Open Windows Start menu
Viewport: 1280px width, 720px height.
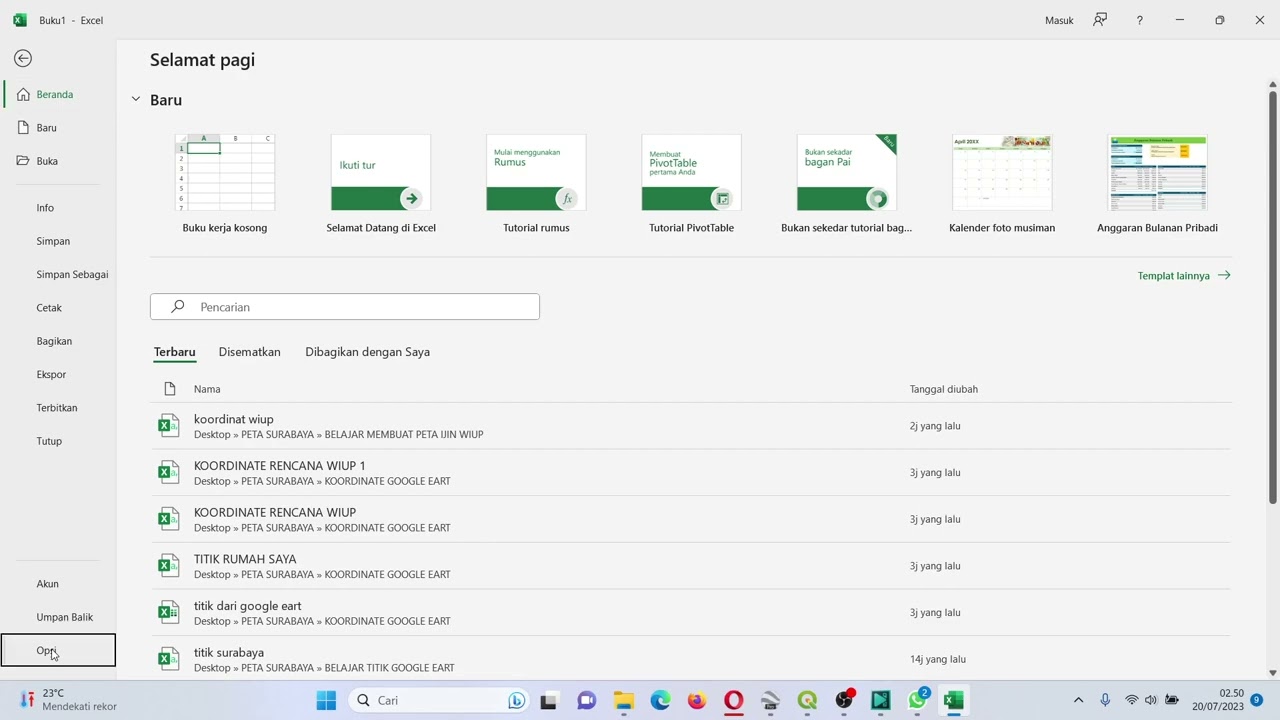point(326,700)
